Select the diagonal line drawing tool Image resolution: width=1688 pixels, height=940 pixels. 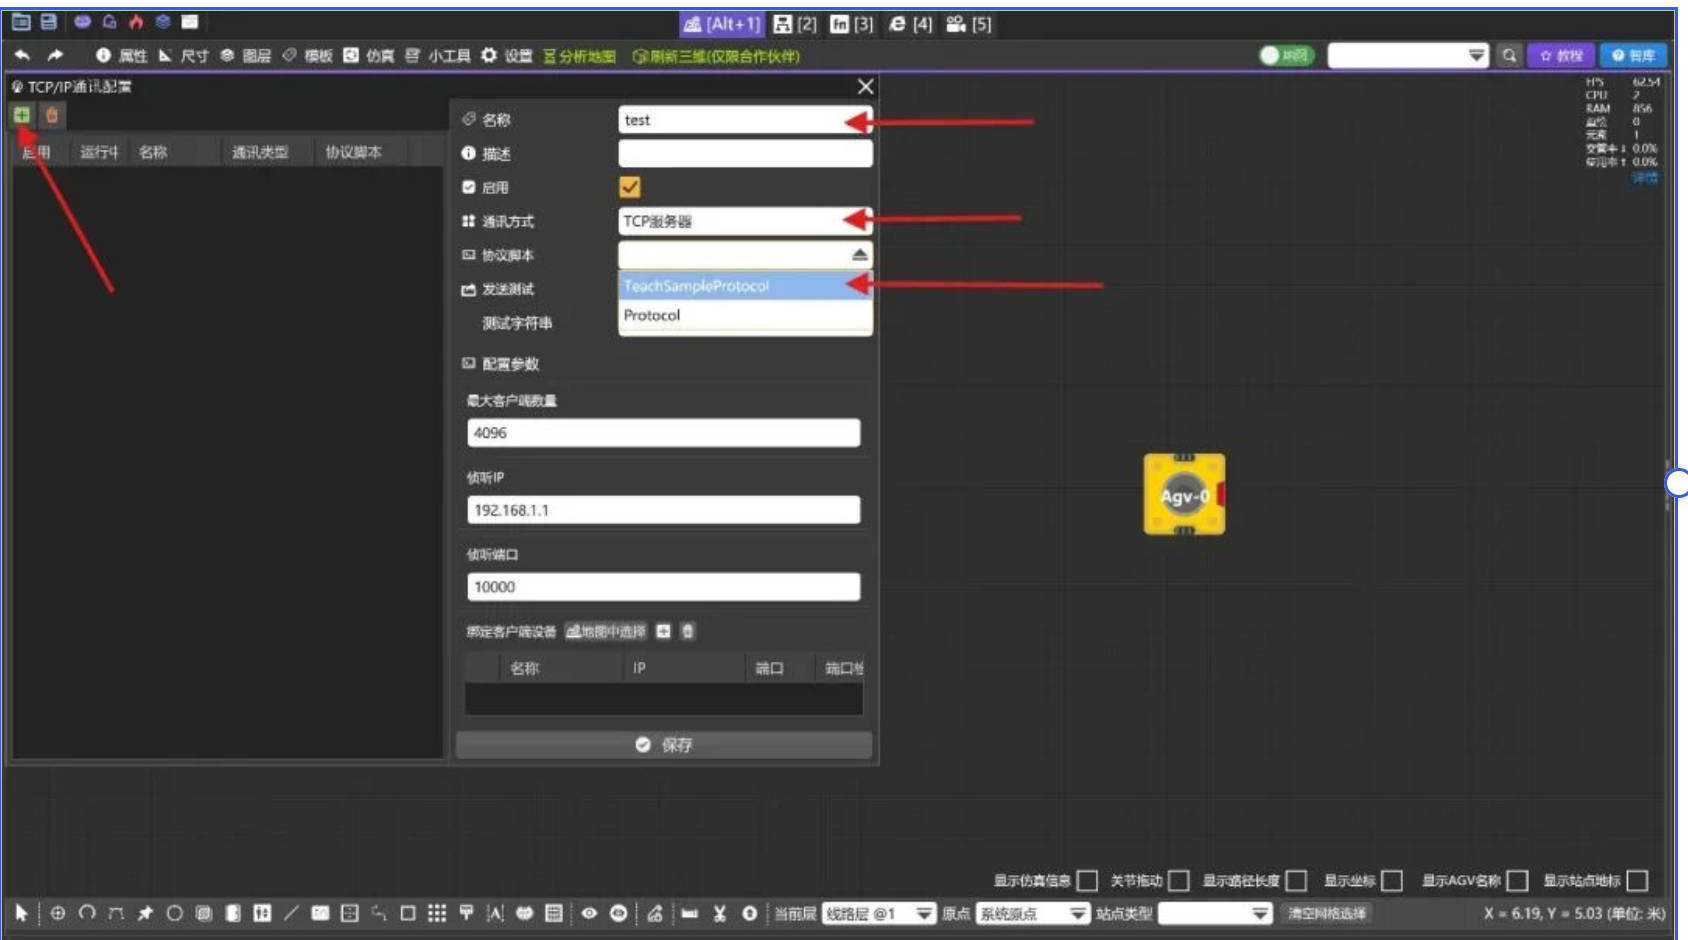click(x=291, y=912)
